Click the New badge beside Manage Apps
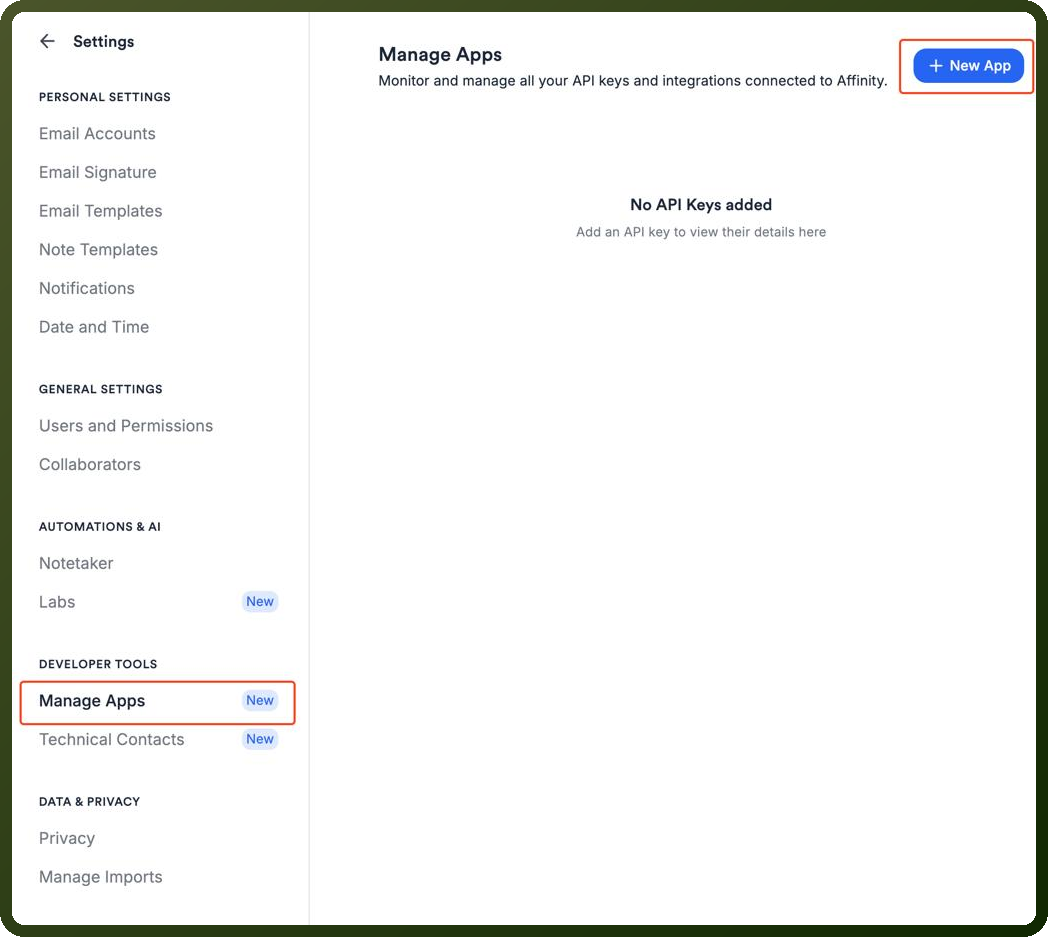Image resolution: width=1048 pixels, height=937 pixels. [259, 700]
